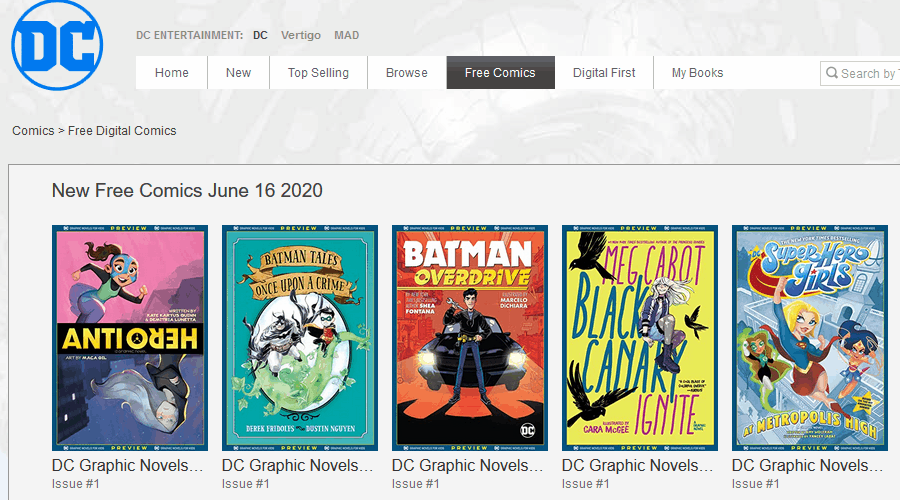Click Issue #1 under Black Canary Ignite
Screen dimensions: 900x500
(x=586, y=484)
